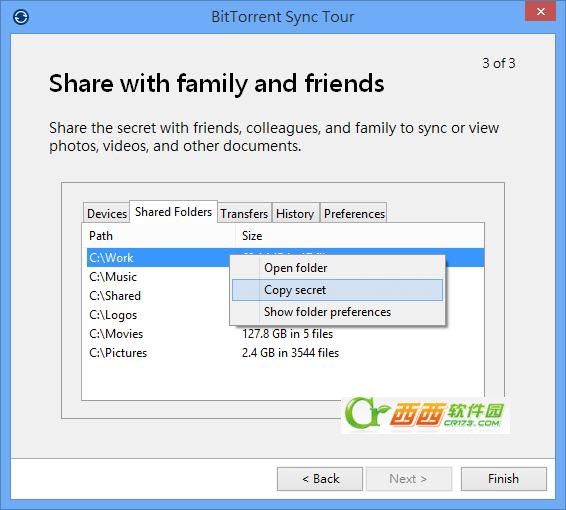Sort by the Size column header
The width and height of the screenshot is (566, 510).
coord(360,236)
